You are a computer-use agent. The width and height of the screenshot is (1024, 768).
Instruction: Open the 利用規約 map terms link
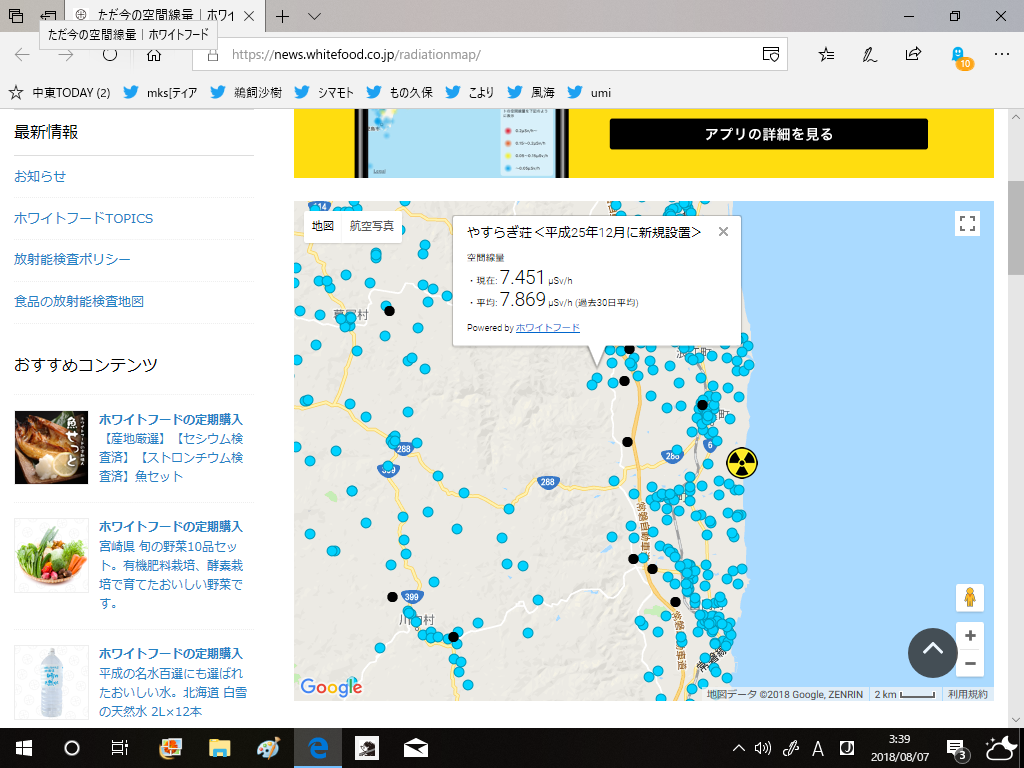pos(967,694)
